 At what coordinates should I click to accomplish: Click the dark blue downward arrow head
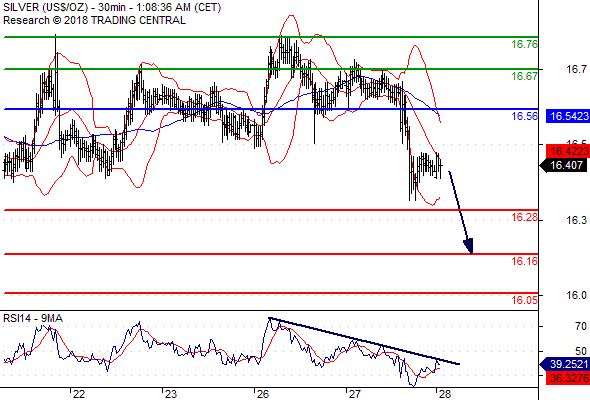tap(469, 246)
